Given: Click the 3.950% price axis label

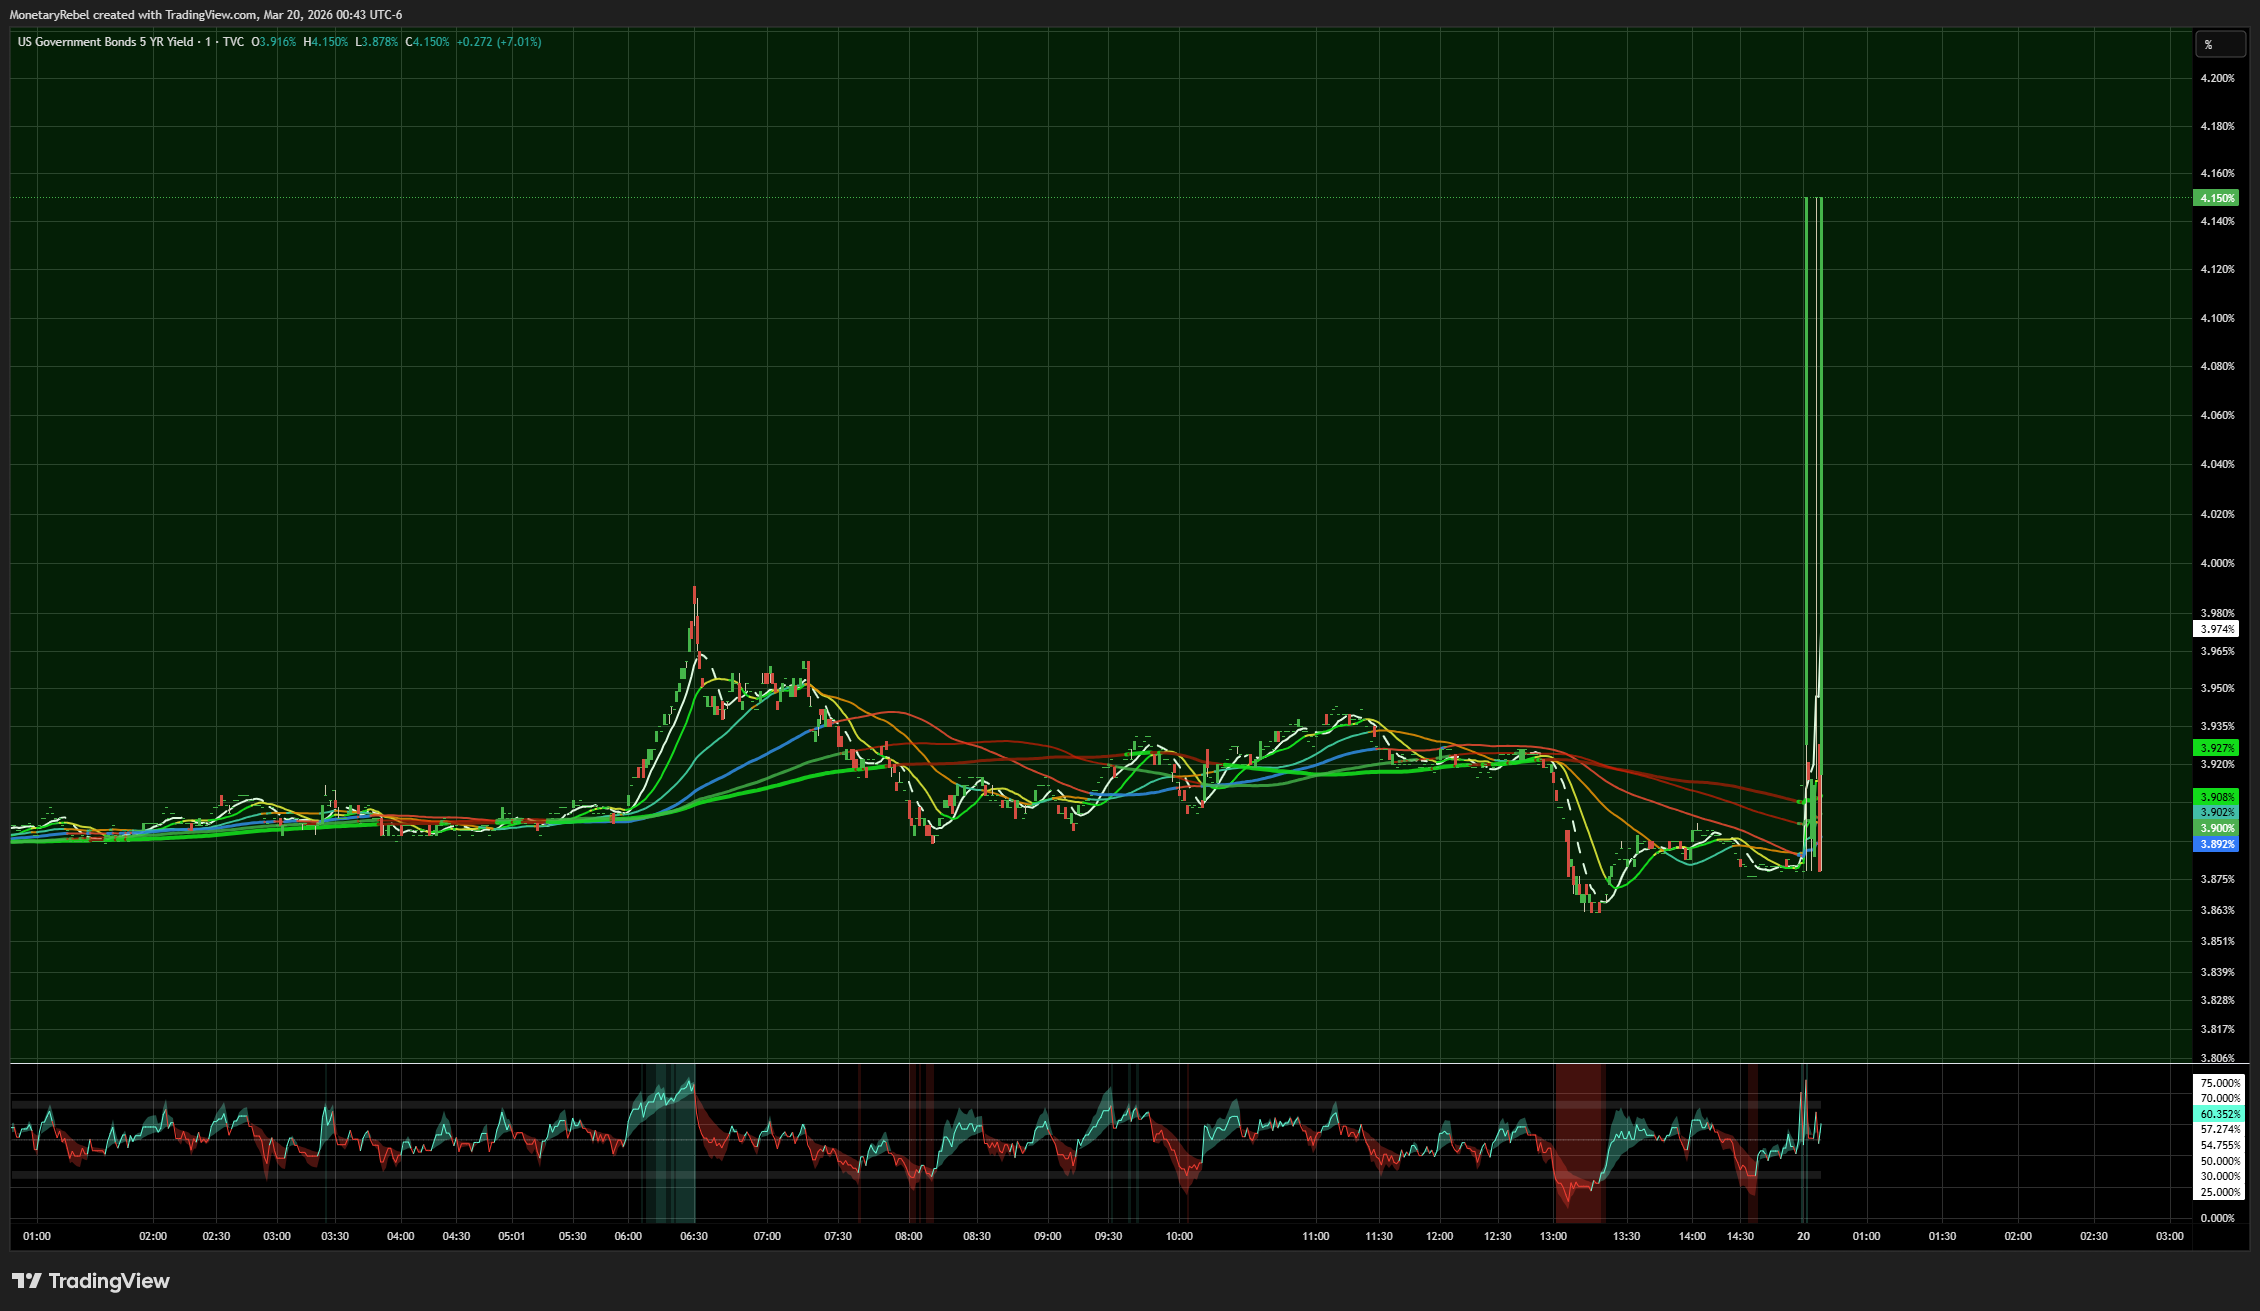Looking at the screenshot, I should 2217,688.
